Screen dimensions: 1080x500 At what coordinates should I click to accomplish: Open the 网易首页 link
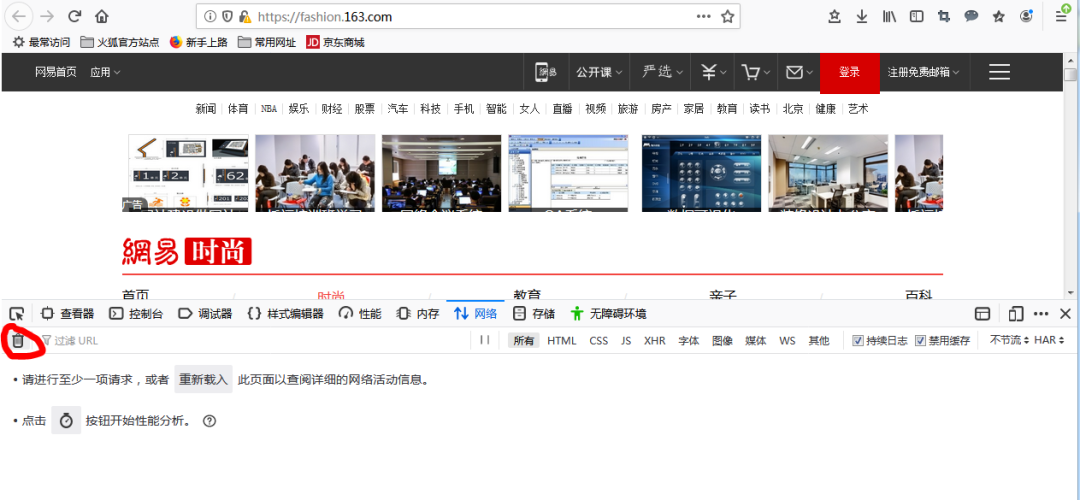56,72
